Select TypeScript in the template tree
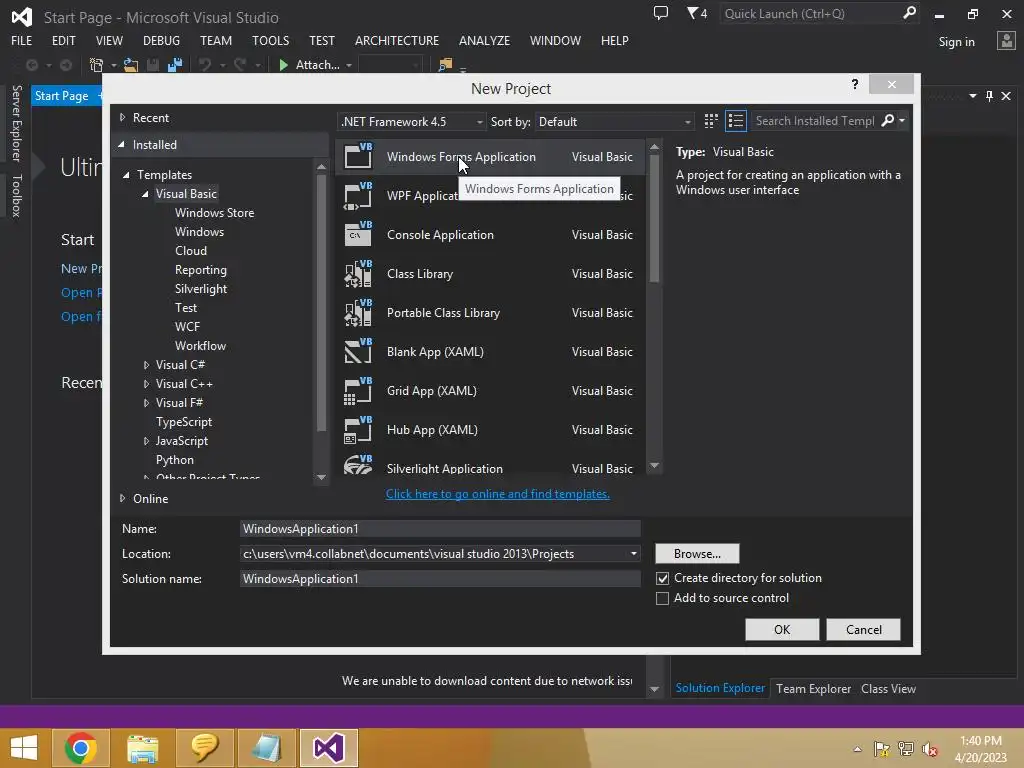Screen dimensions: 1024x768 pyautogui.click(x=184, y=422)
